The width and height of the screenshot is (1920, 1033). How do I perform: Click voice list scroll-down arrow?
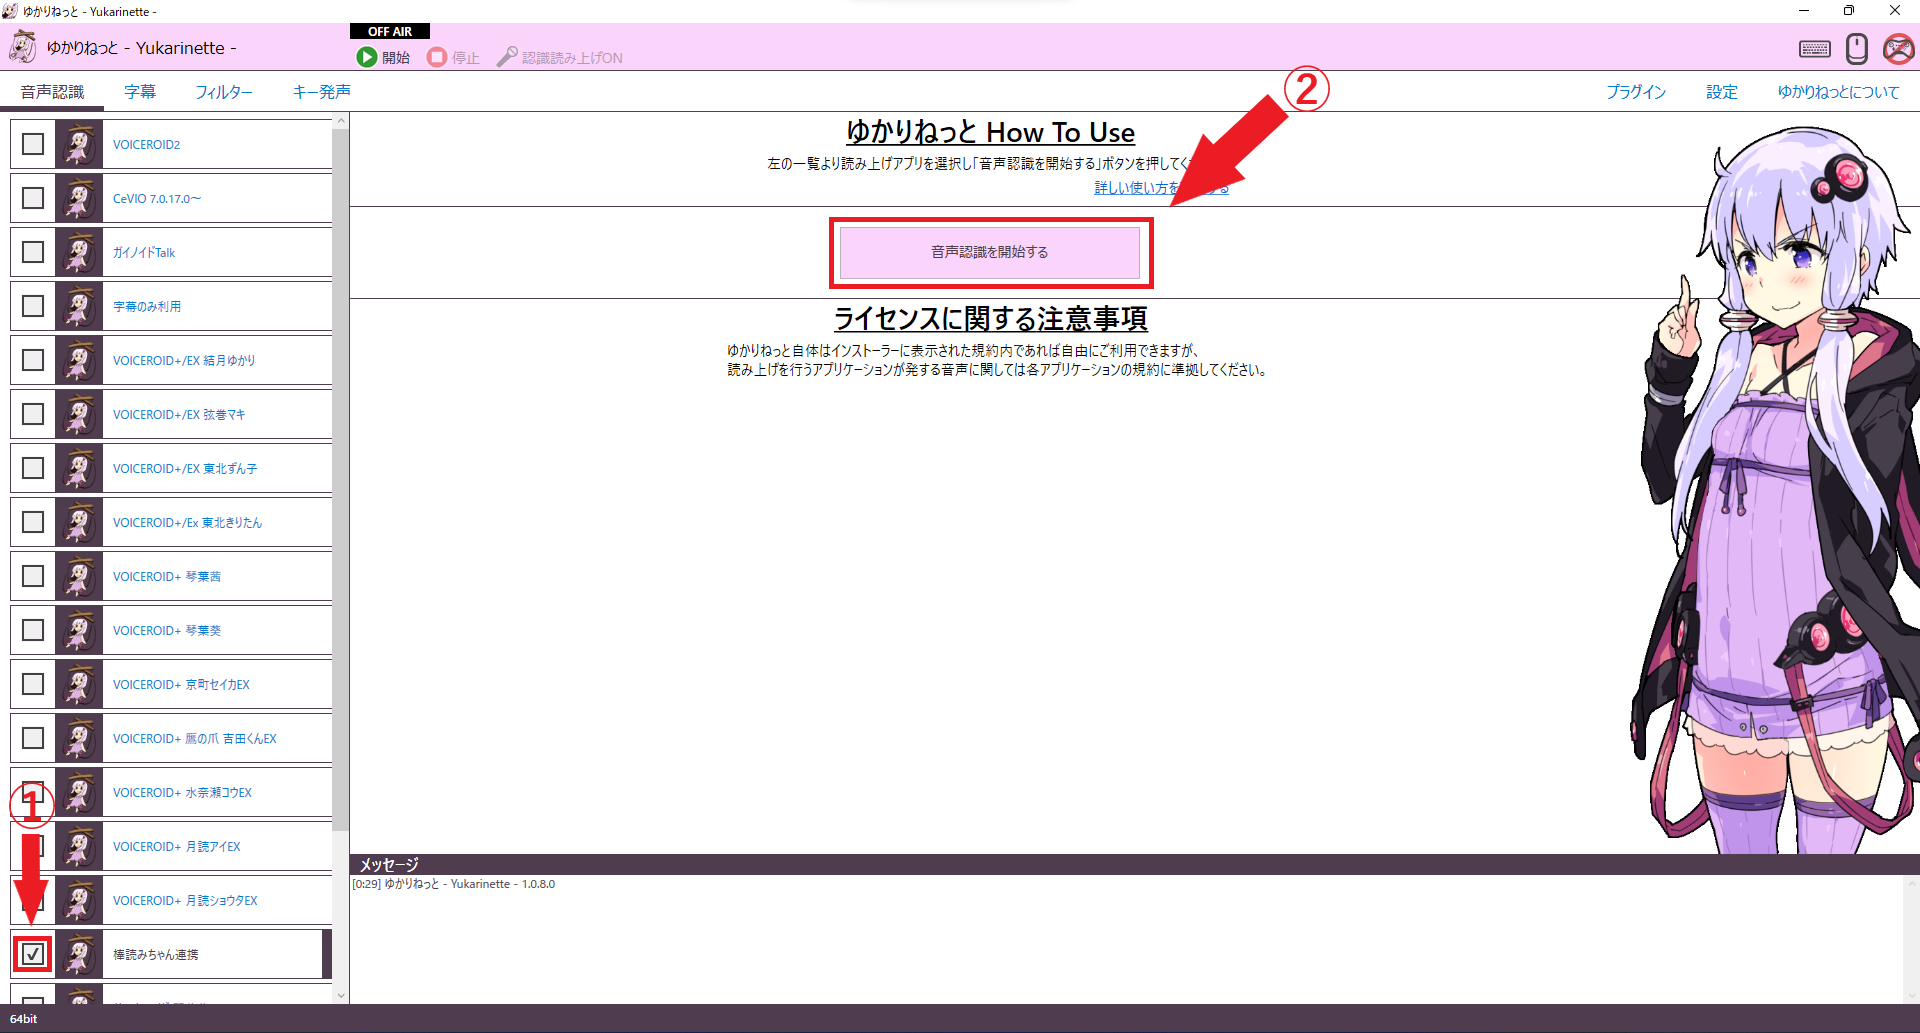(x=341, y=995)
